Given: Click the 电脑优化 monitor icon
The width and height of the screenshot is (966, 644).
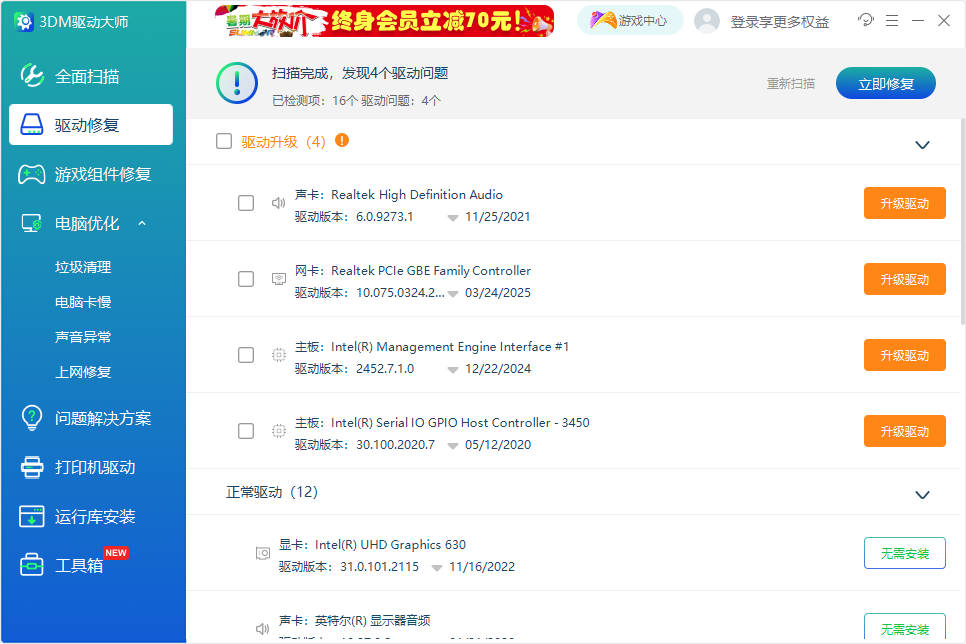Looking at the screenshot, I should click(31, 223).
